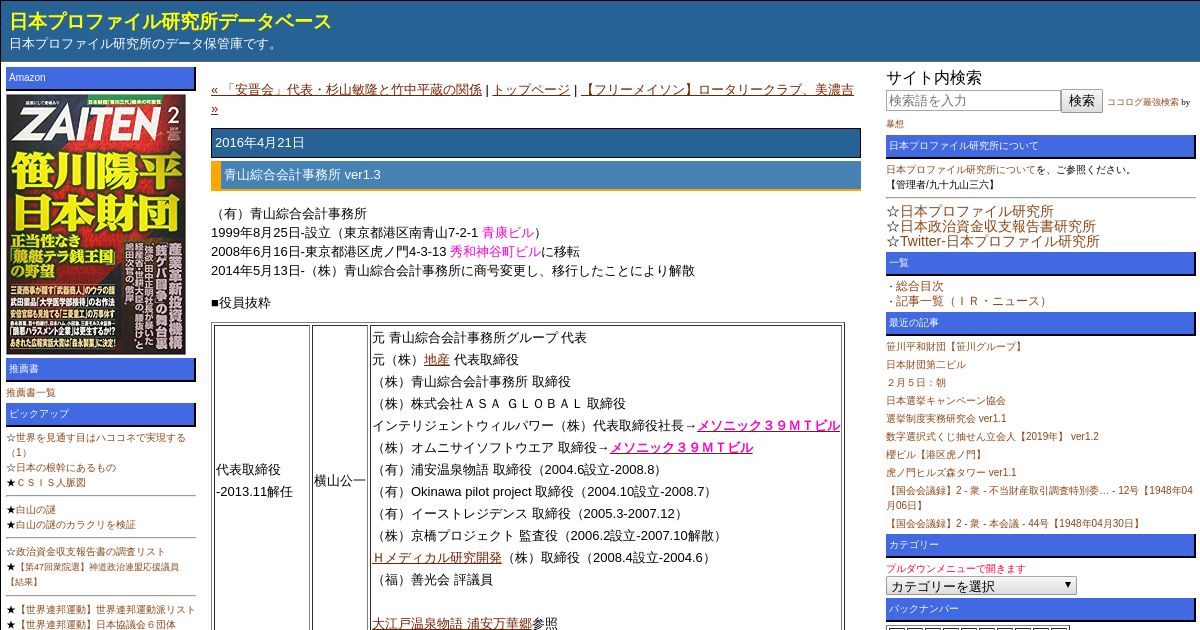The height and width of the screenshot is (630, 1200).
Task: Open the 地産 link in table
Action: pos(437,360)
